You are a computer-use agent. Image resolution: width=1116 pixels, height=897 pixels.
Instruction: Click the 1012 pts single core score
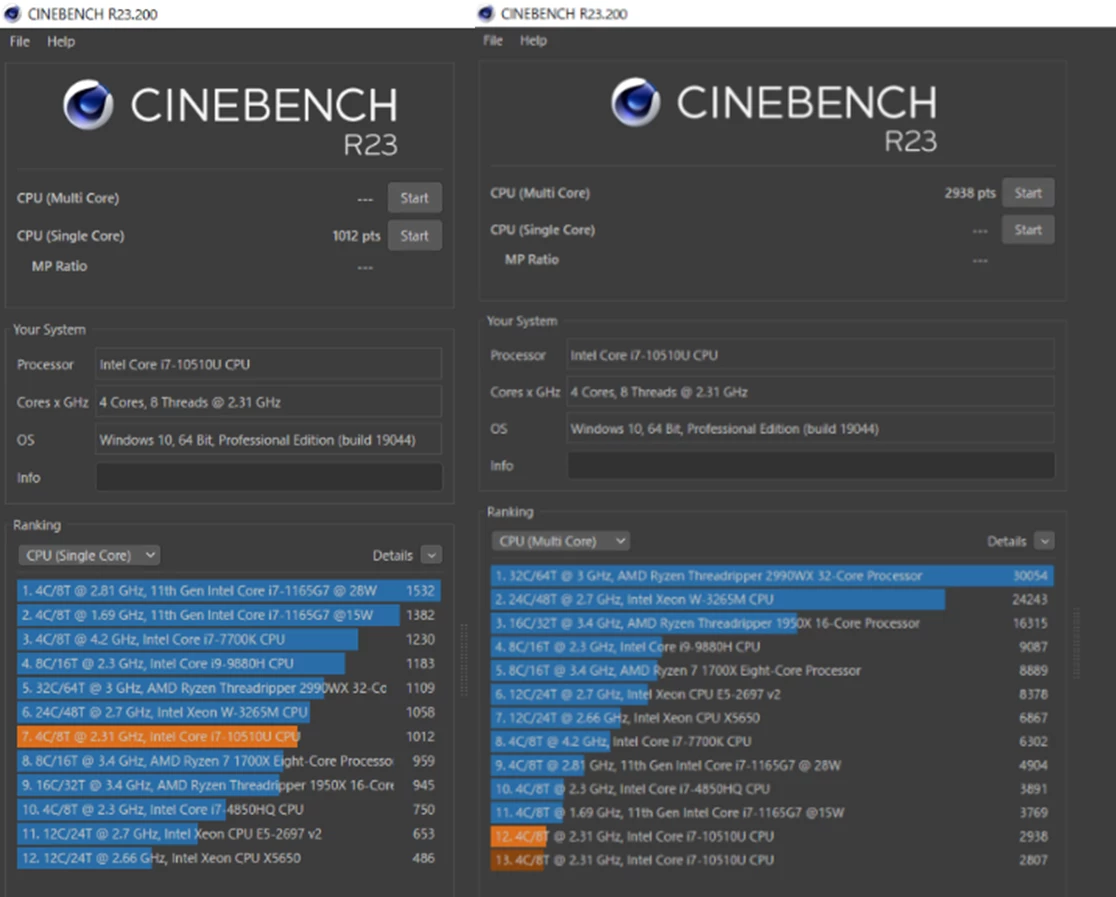[x=357, y=236]
